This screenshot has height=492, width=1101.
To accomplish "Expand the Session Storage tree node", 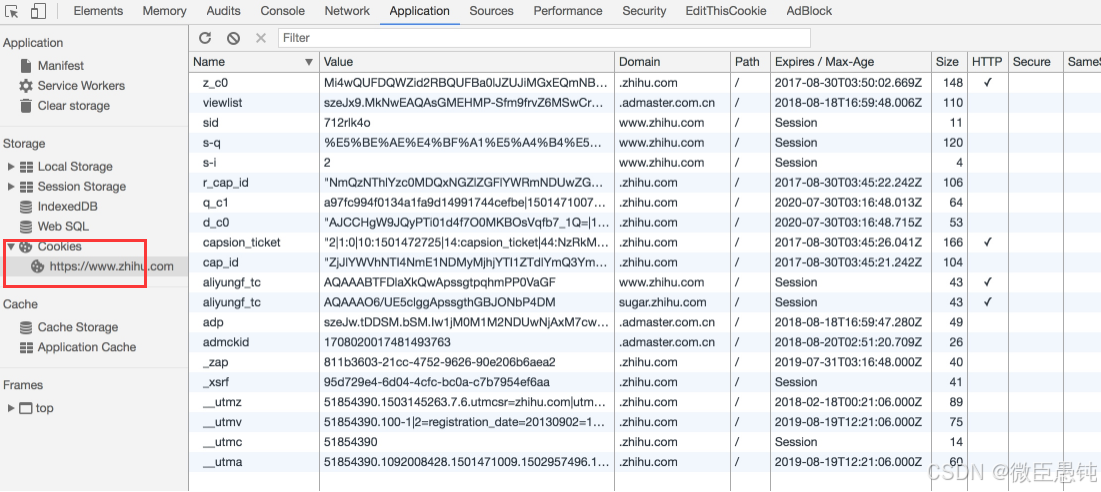I will tap(11, 187).
